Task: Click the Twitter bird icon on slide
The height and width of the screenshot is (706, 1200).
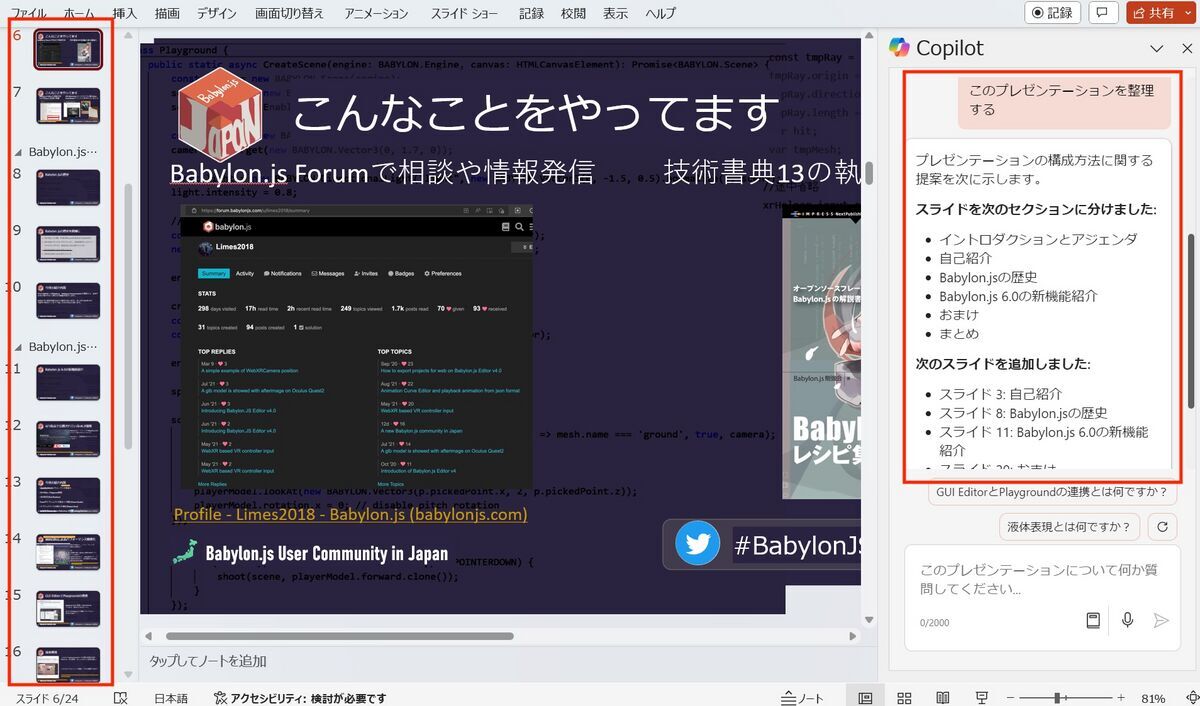Action: 697,544
